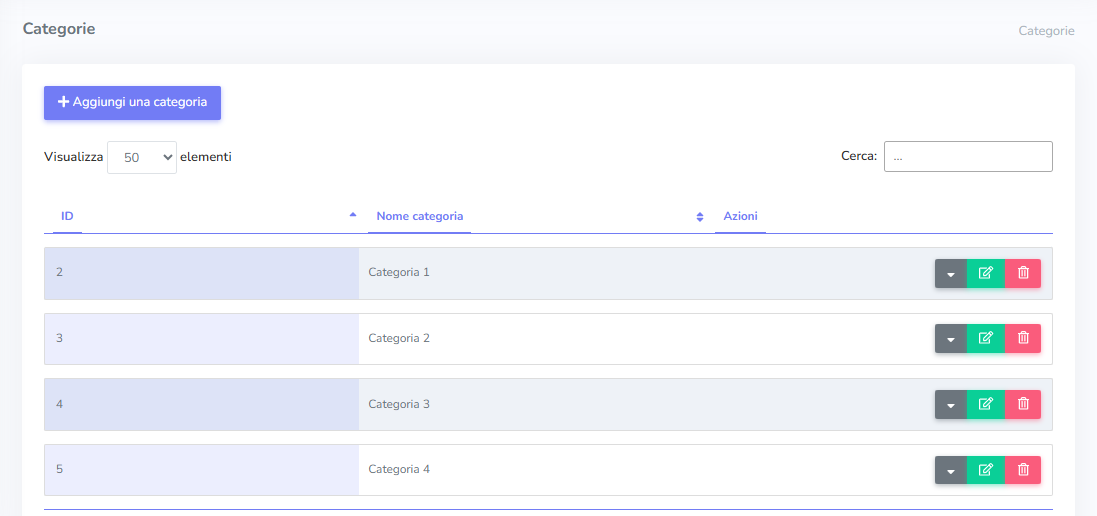Select the Categoria 3 table row name
The height and width of the screenshot is (516, 1097).
click(x=399, y=404)
